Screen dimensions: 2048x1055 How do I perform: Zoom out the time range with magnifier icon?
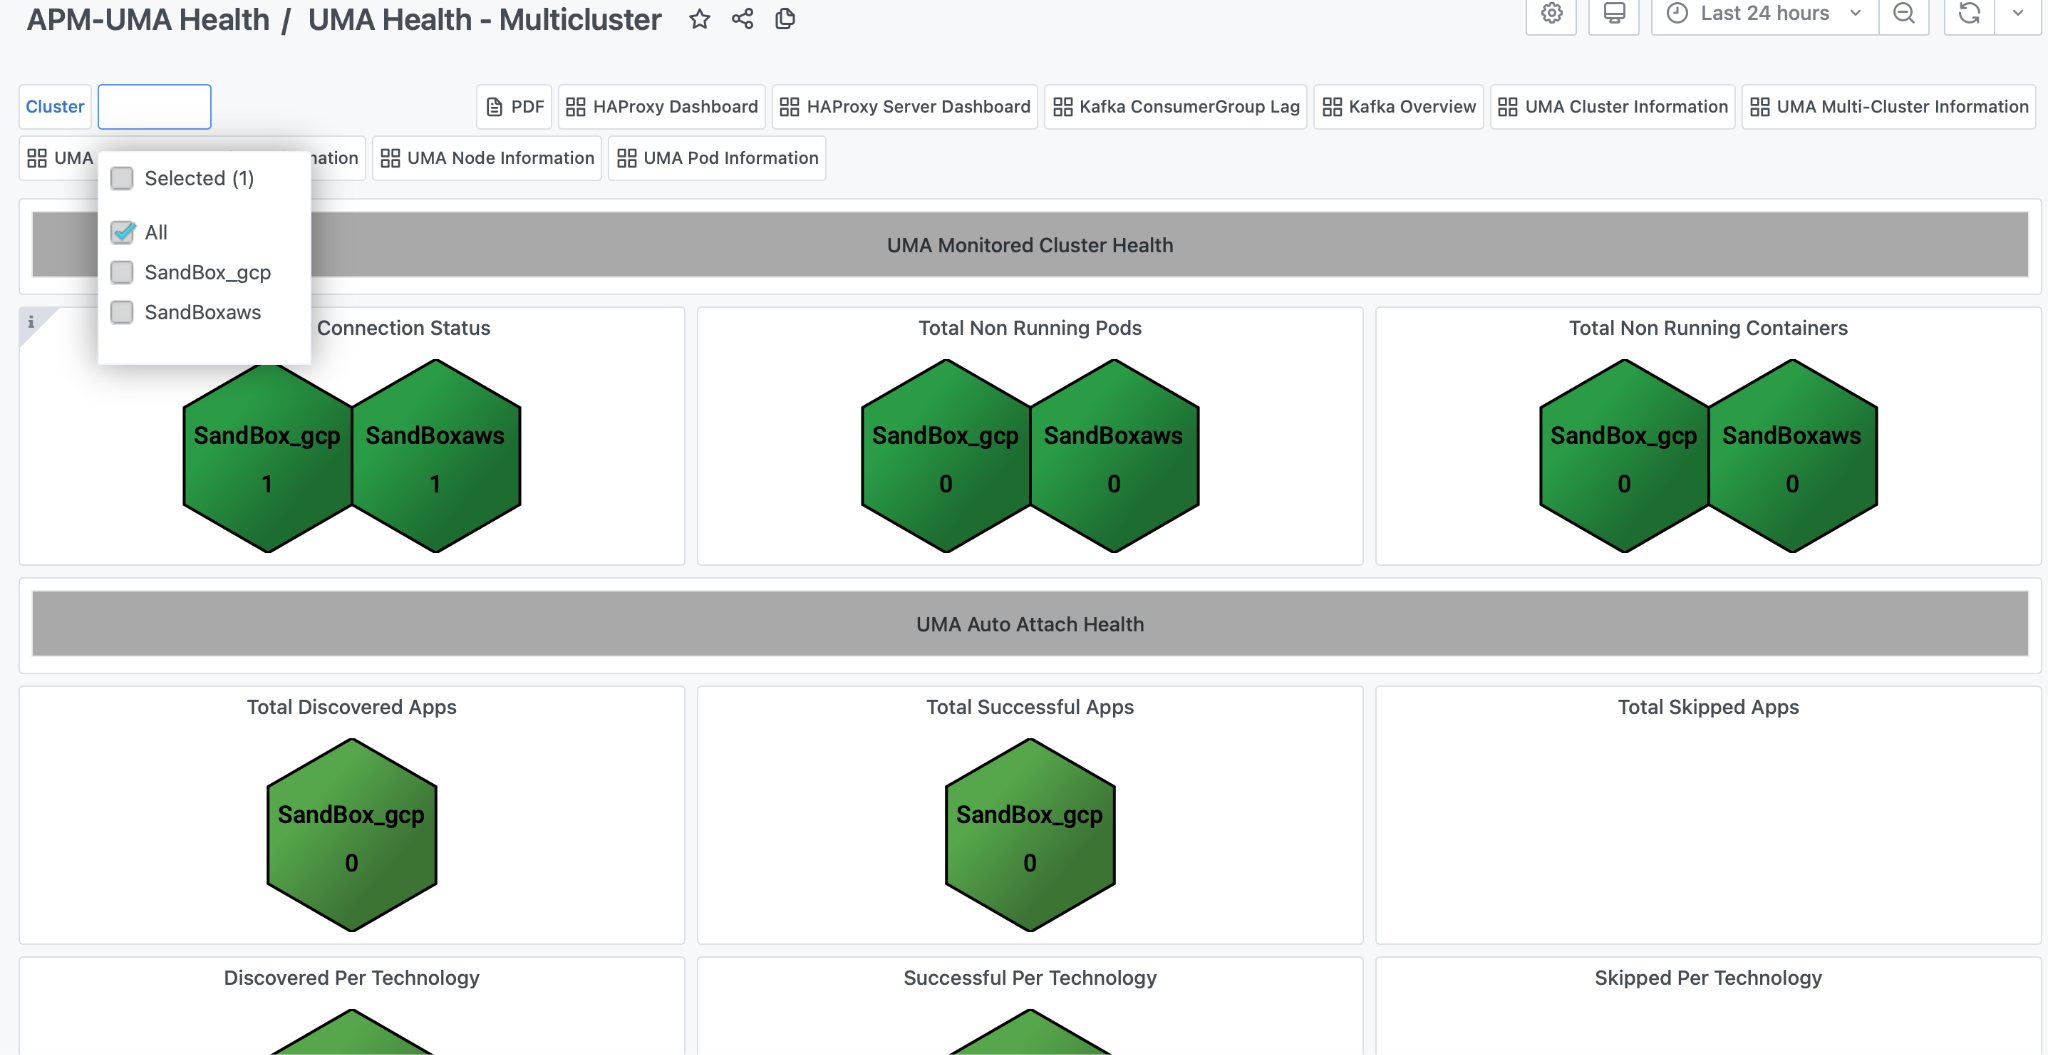(1904, 14)
